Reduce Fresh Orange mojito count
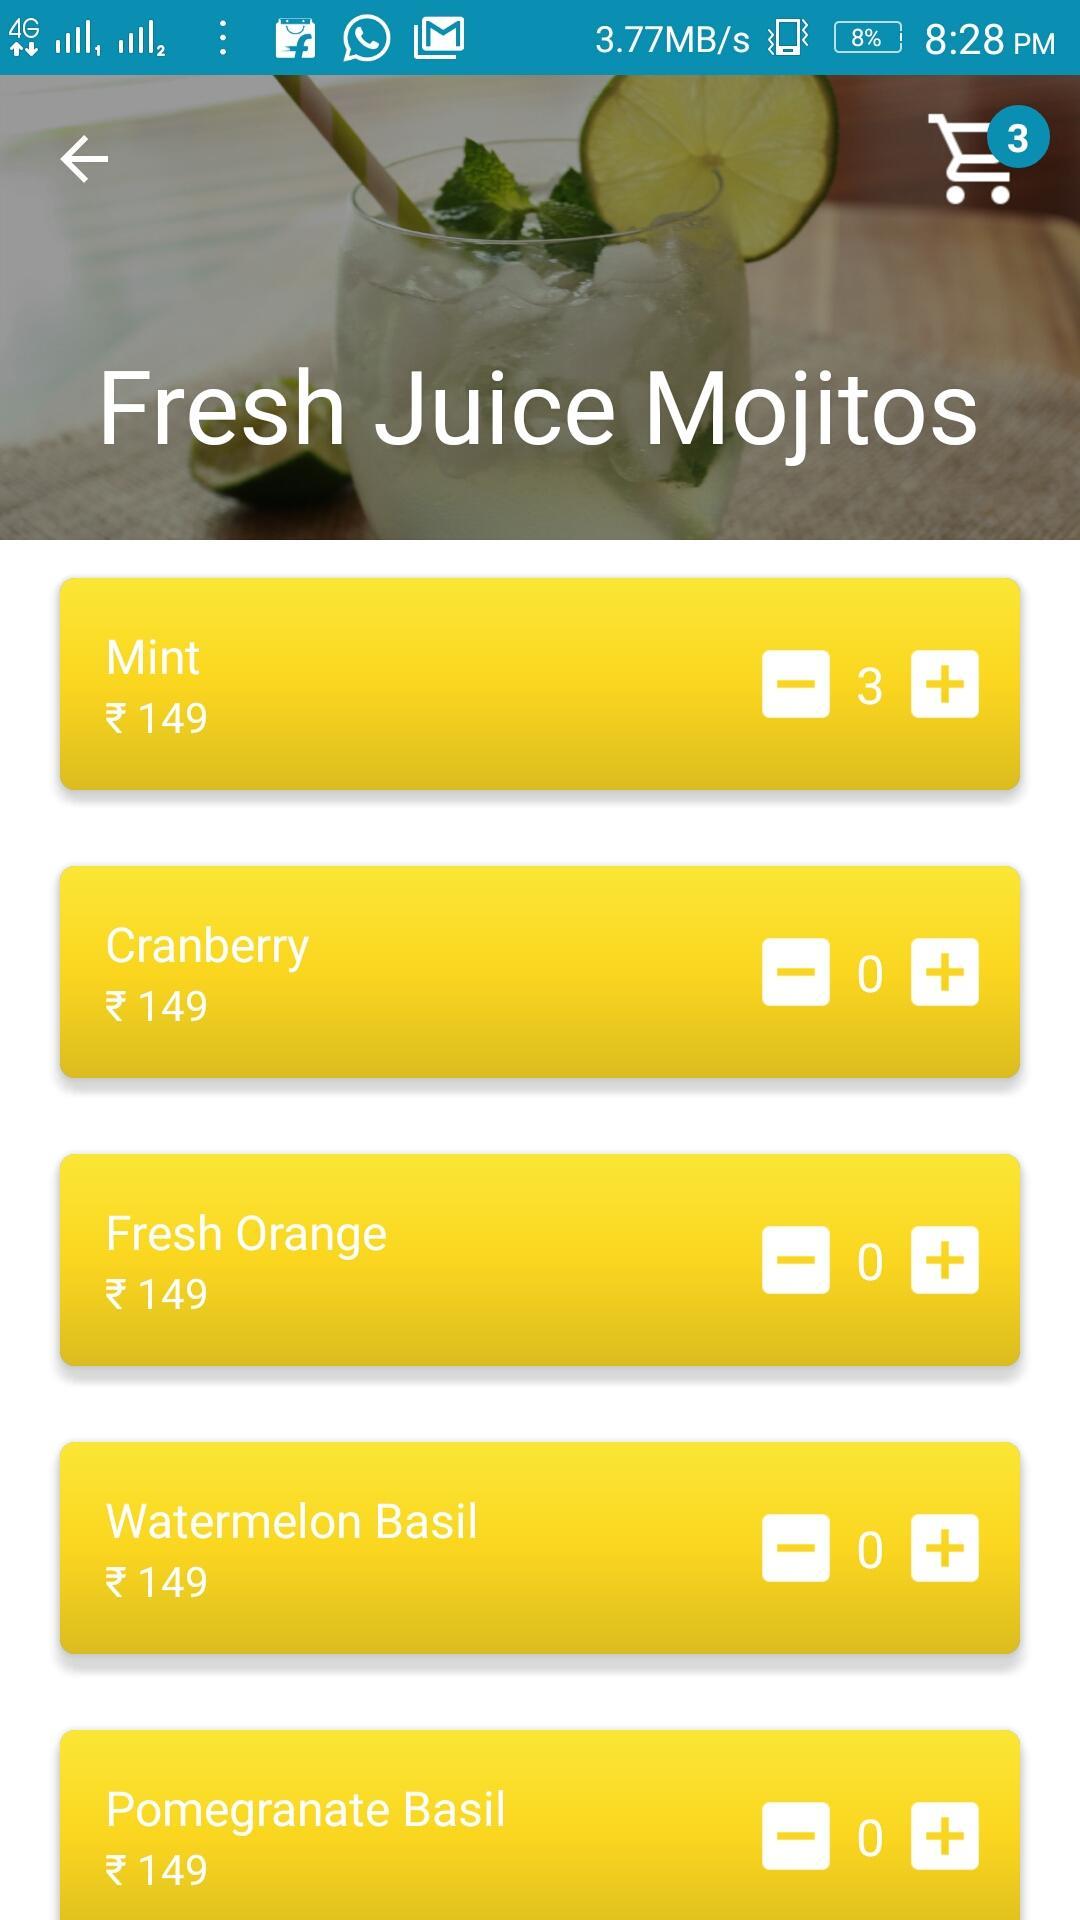This screenshot has width=1080, height=1920. point(796,1261)
